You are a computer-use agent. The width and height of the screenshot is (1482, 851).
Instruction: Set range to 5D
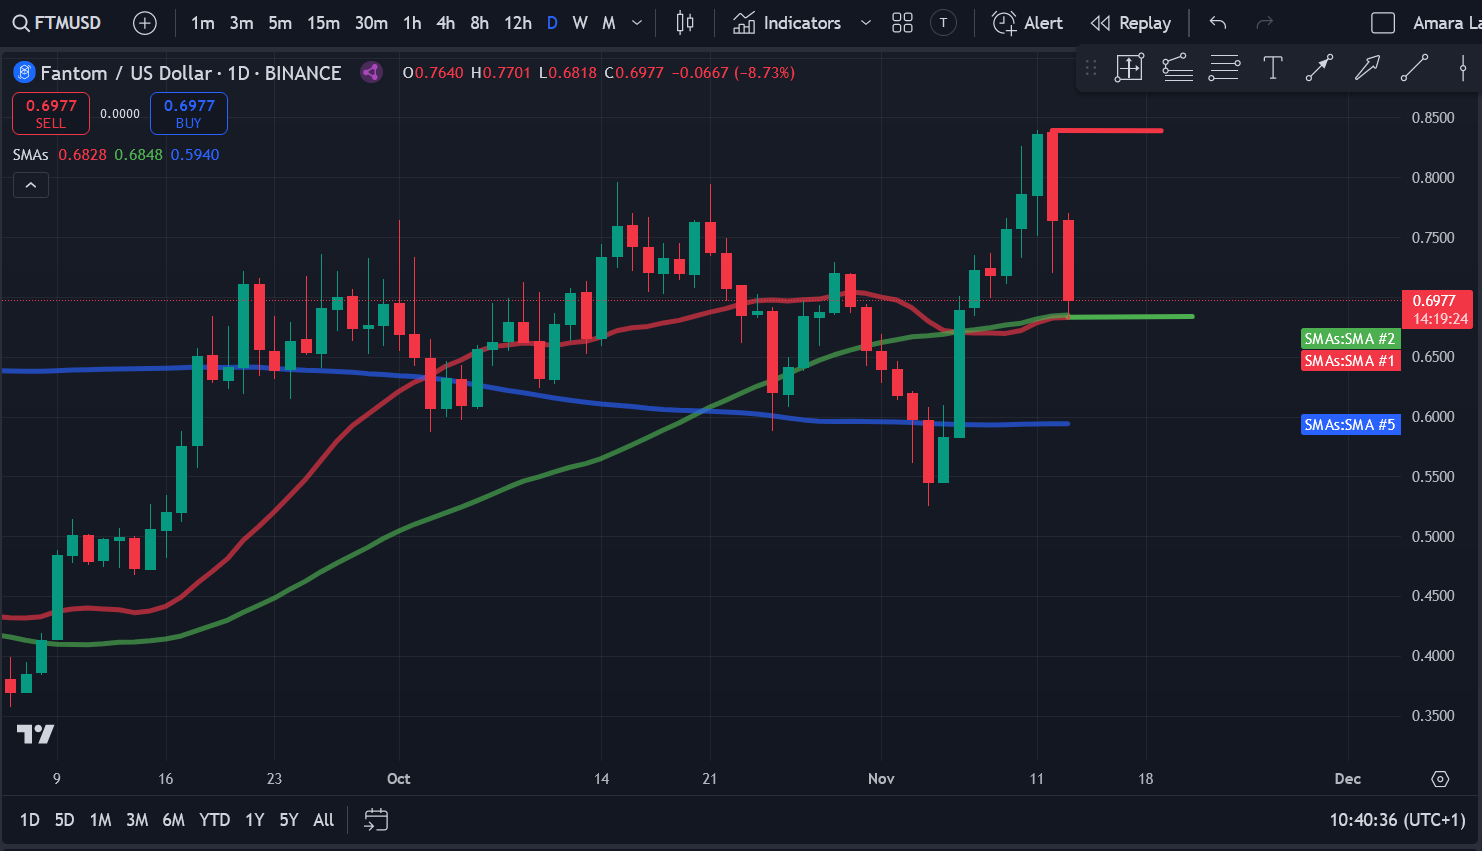pos(64,820)
